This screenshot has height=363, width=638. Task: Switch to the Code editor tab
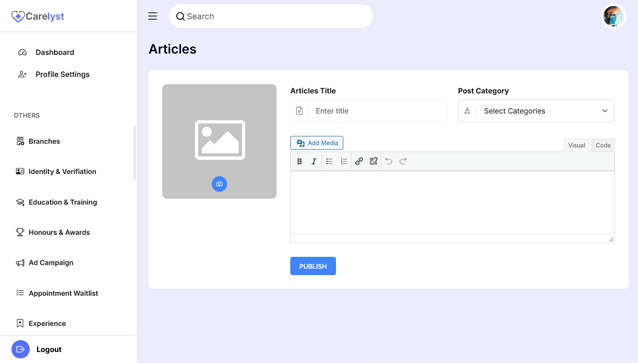click(x=603, y=145)
